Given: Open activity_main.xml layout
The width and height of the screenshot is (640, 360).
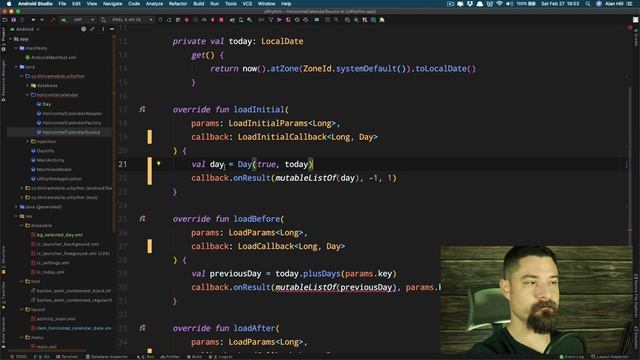Looking at the screenshot, I should (x=53, y=319).
